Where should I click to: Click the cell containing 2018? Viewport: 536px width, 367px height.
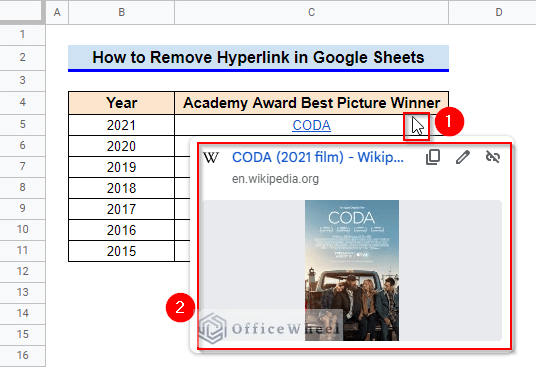pyautogui.click(x=121, y=188)
